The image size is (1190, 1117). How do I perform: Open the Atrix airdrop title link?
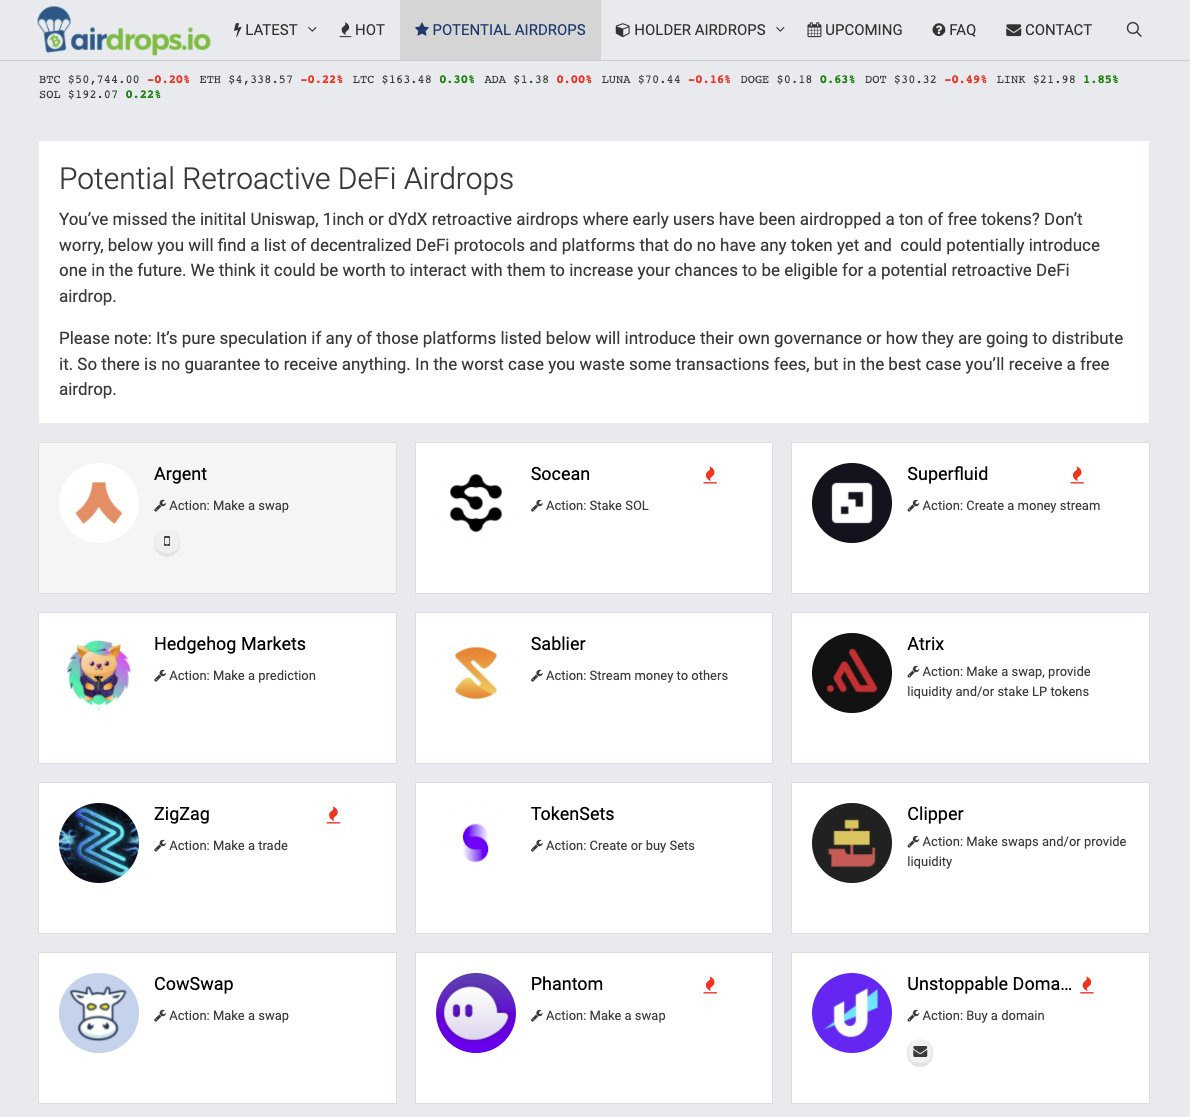(925, 643)
